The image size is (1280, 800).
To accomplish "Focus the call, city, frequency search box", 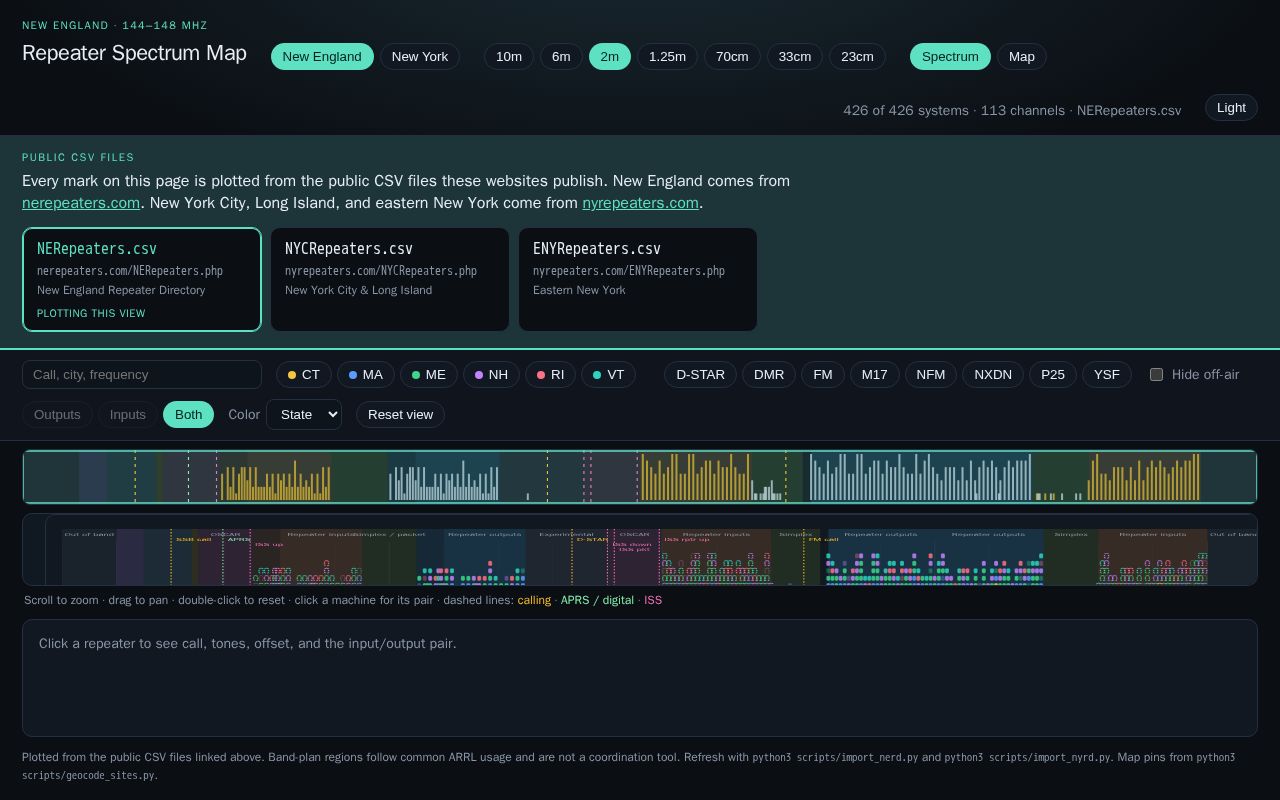I will [142, 374].
